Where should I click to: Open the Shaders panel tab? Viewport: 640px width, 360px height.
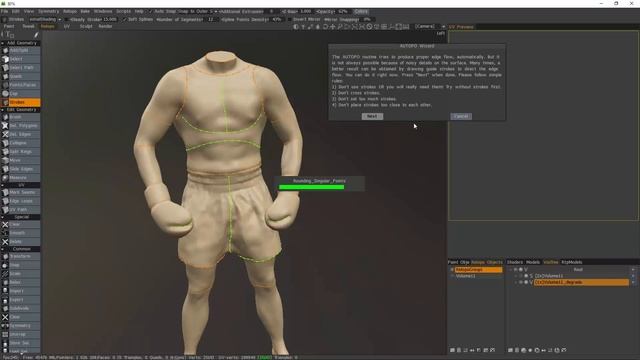tap(515, 262)
